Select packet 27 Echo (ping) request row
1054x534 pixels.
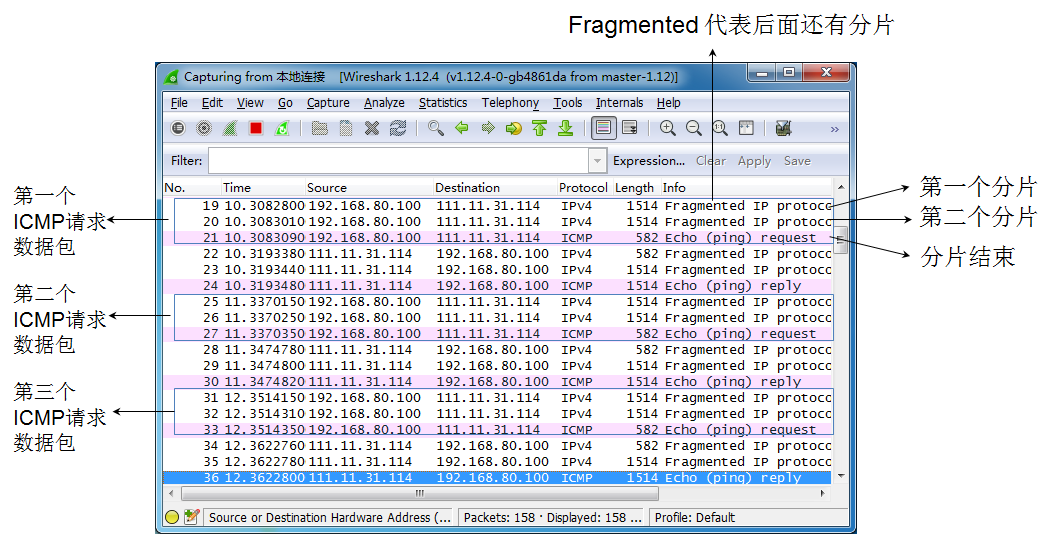tap(497, 334)
